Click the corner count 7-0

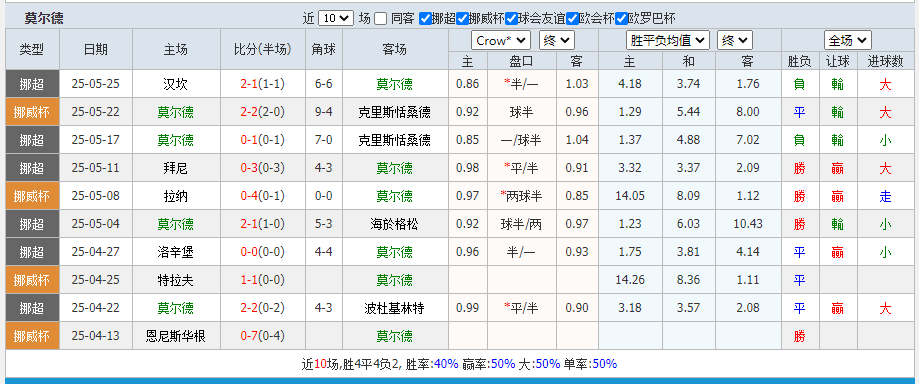pyautogui.click(x=324, y=140)
